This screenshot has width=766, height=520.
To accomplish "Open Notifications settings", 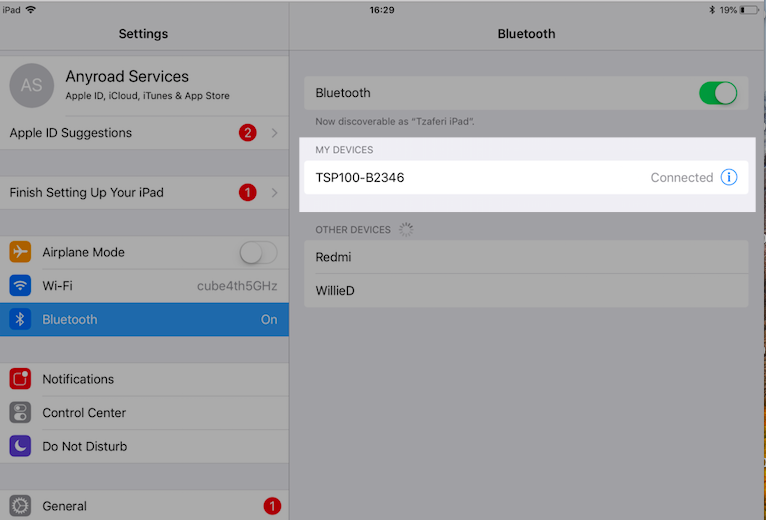I will pyautogui.click(x=144, y=379).
